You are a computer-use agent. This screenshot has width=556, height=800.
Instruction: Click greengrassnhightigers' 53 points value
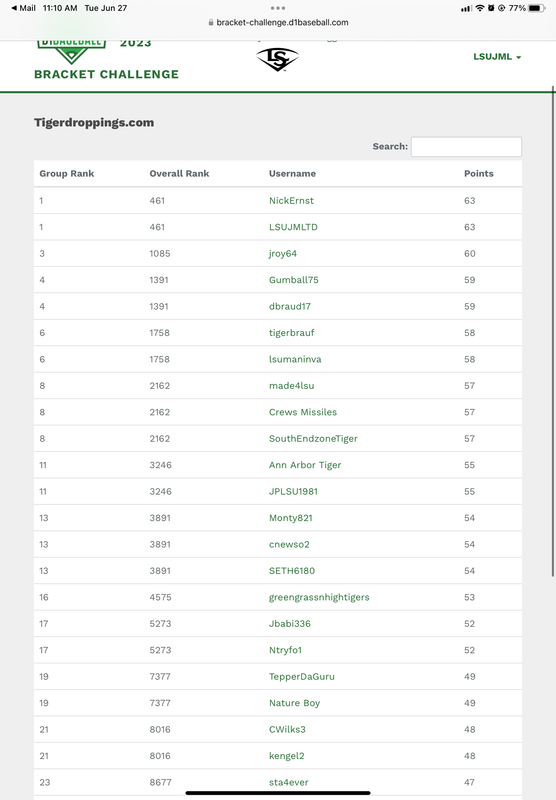pyautogui.click(x=469, y=597)
